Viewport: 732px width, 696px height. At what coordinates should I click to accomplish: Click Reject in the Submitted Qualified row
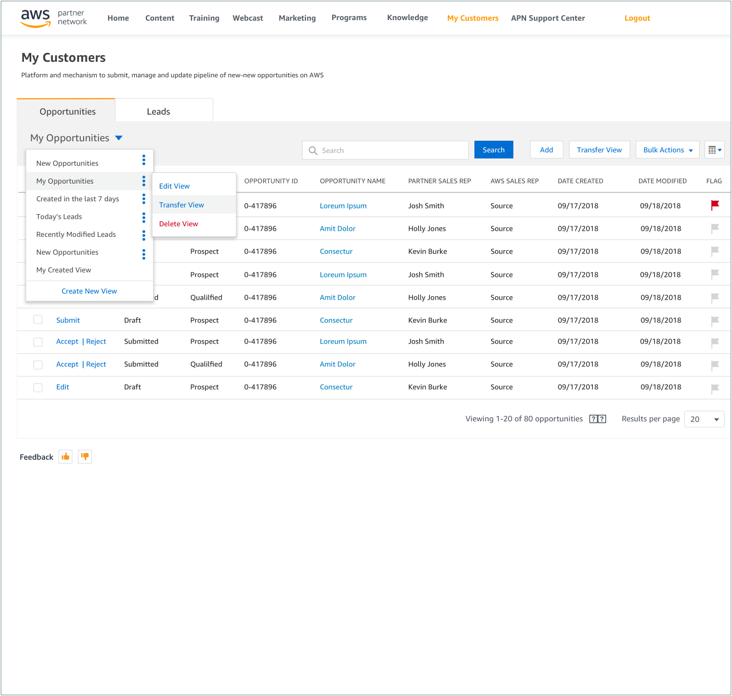click(96, 364)
